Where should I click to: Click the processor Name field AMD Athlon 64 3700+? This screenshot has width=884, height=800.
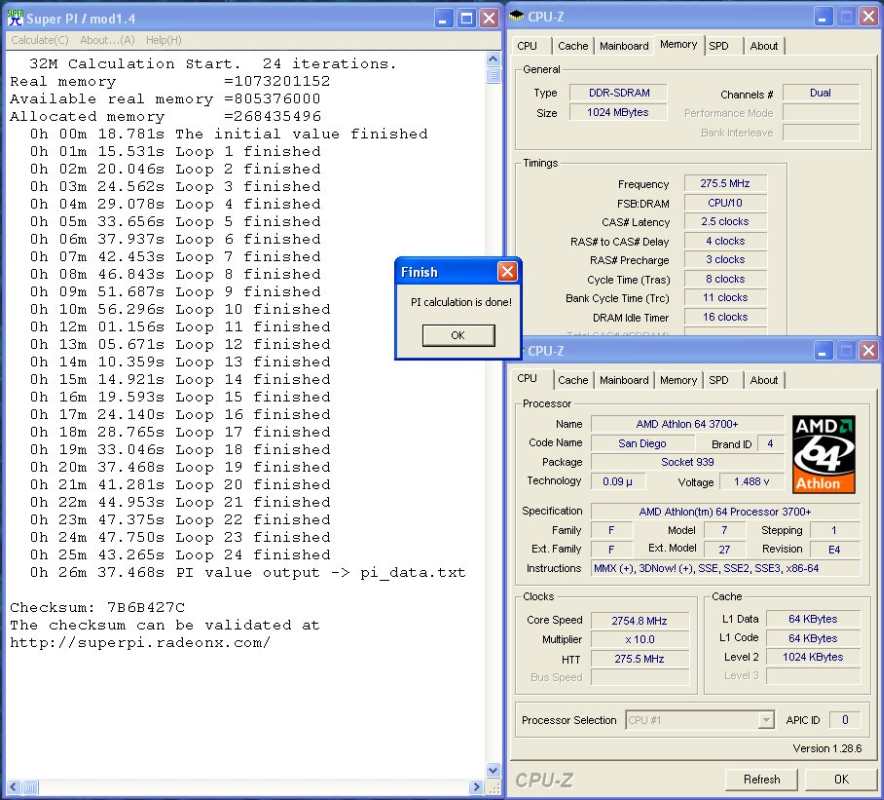(687, 424)
